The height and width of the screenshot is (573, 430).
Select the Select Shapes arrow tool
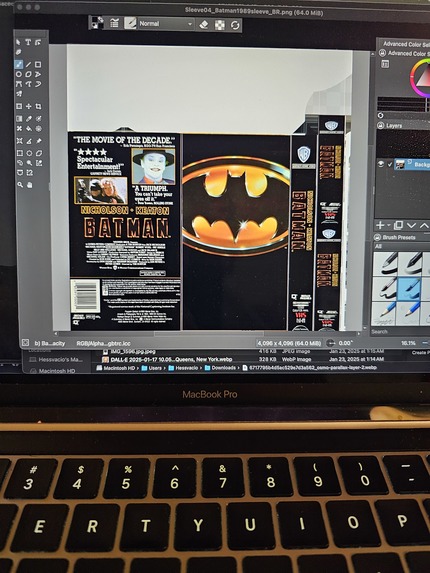coord(18,42)
